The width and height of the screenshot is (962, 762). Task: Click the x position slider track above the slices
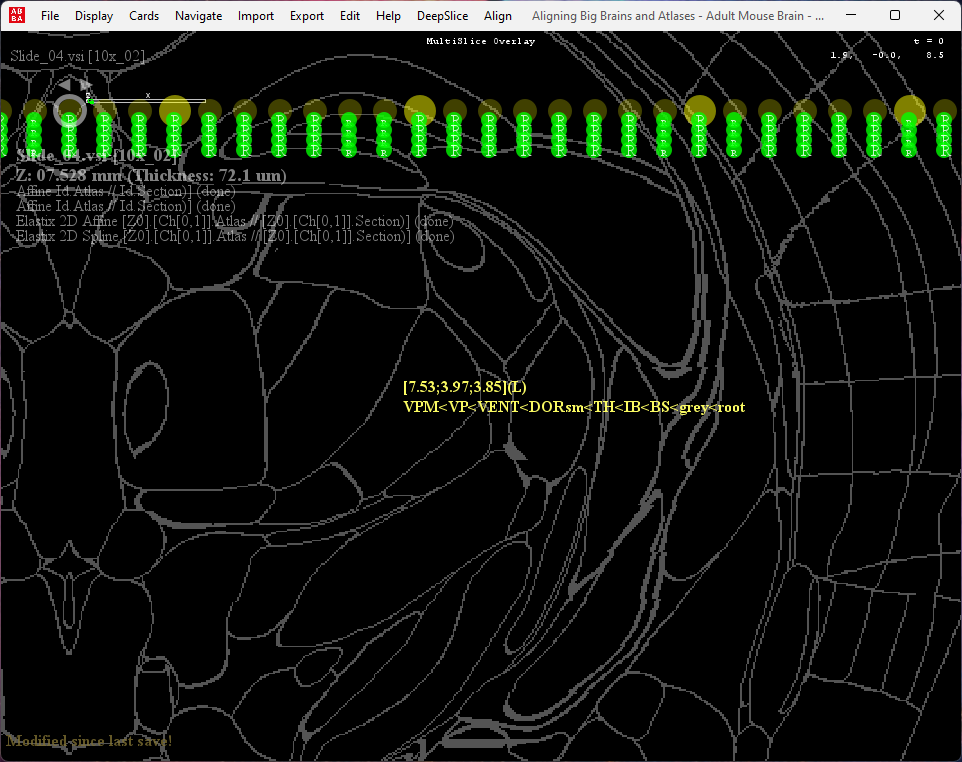coord(150,100)
